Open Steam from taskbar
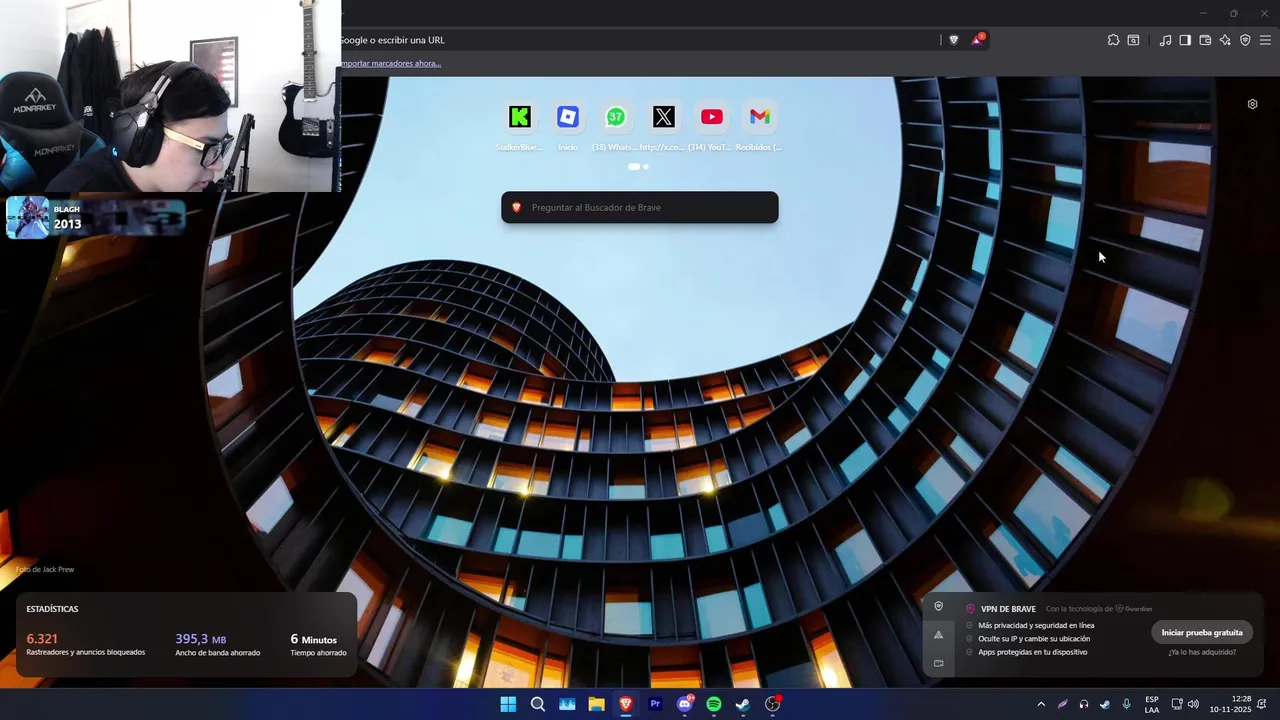 743,704
